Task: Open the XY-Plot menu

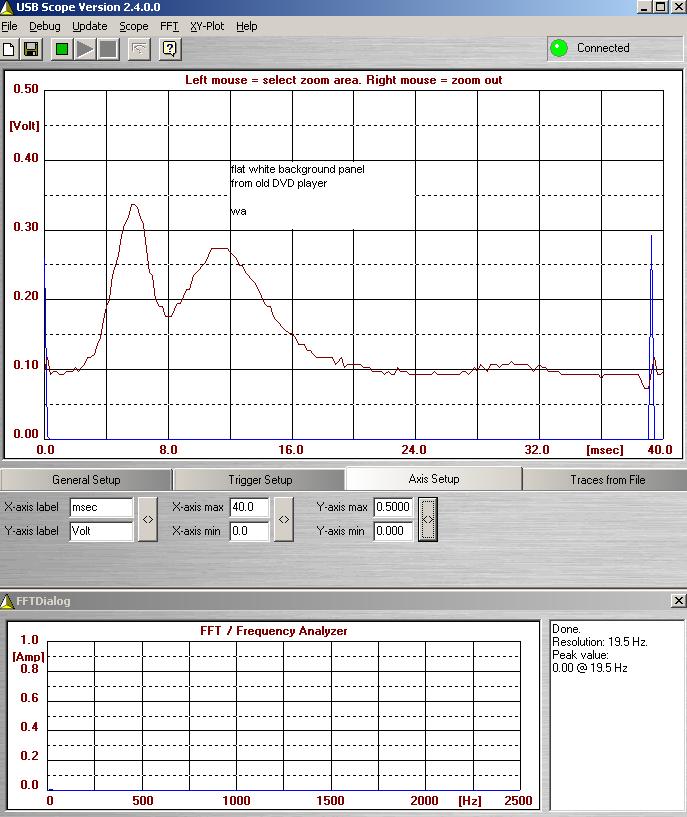Action: [208, 26]
